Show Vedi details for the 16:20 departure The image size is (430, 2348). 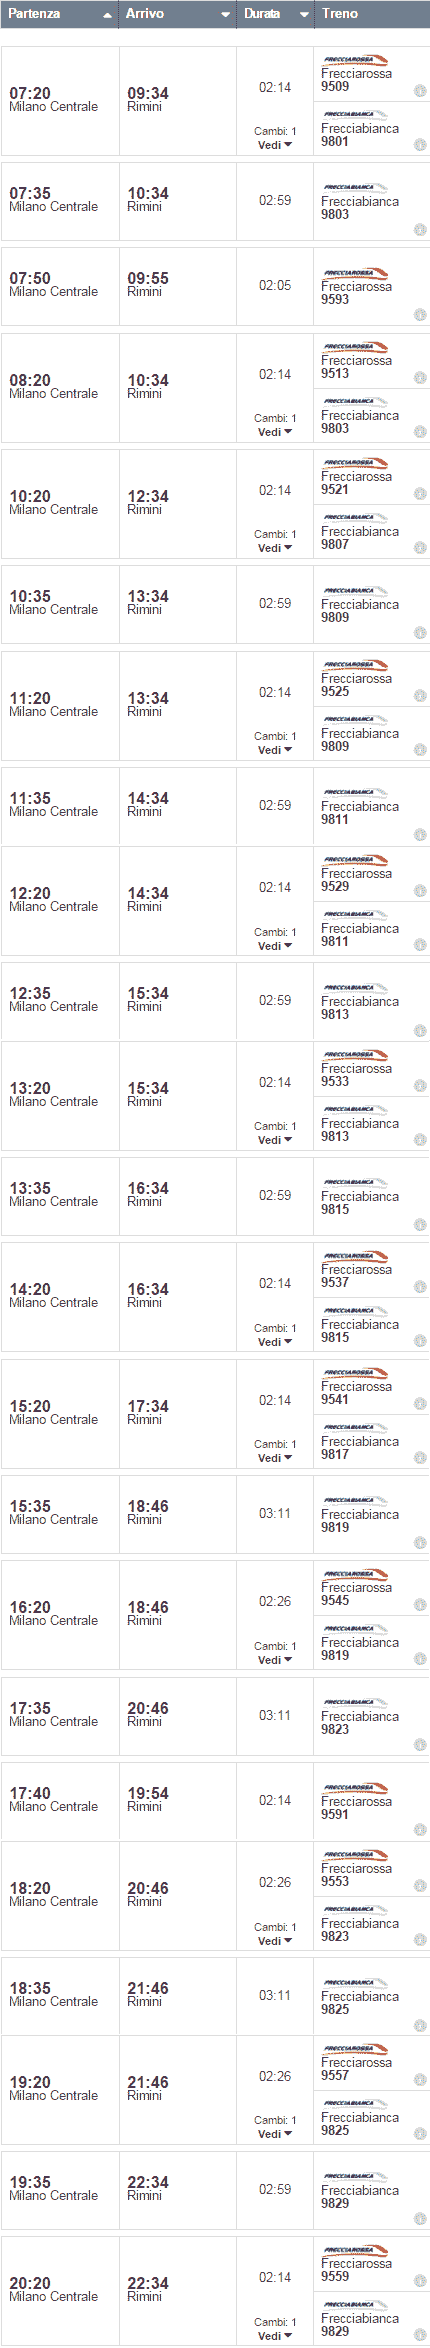point(275,1660)
